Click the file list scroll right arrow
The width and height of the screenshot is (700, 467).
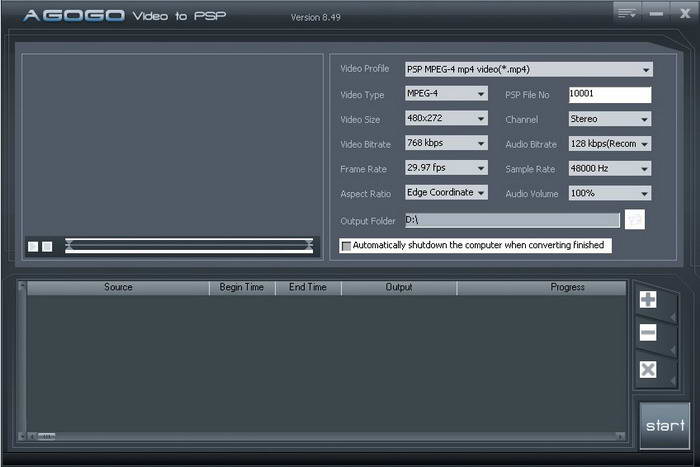point(621,436)
